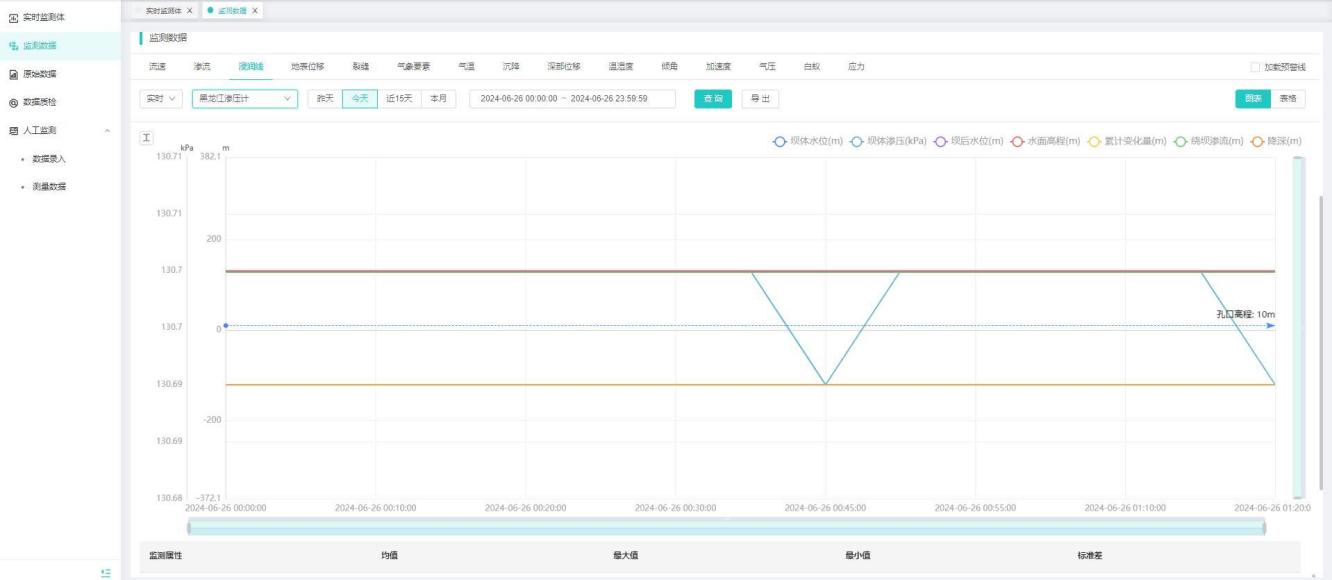Toggle the 降深(m) legend series

pos(1258,141)
